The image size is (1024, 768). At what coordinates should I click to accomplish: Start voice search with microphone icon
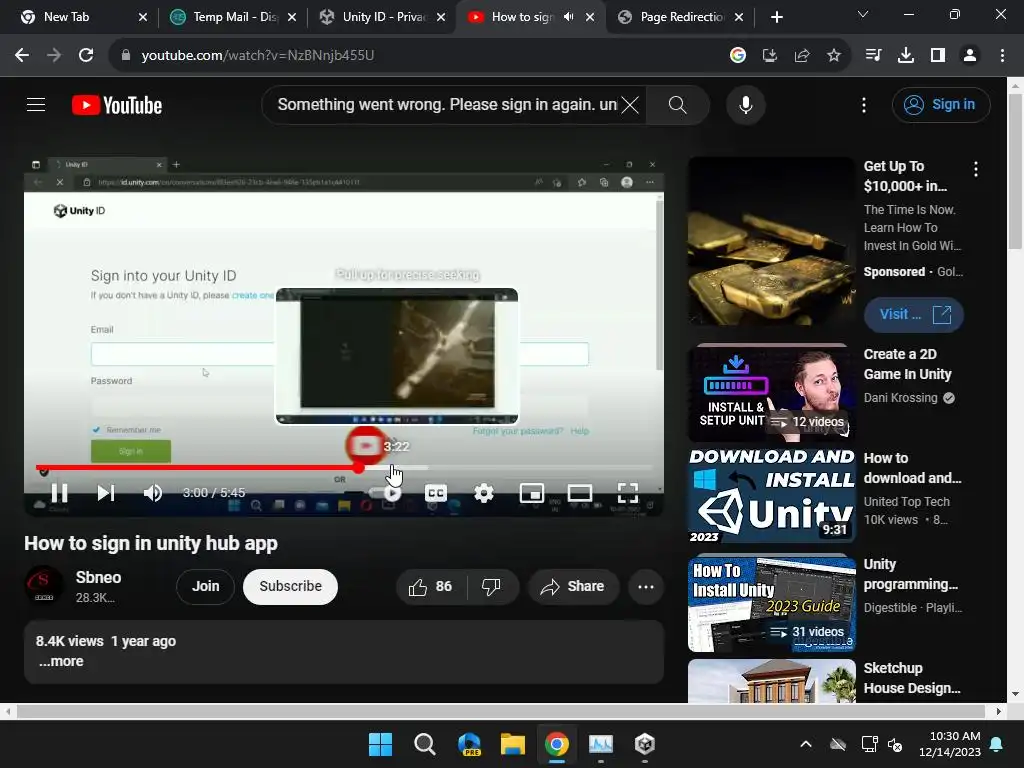coord(746,104)
